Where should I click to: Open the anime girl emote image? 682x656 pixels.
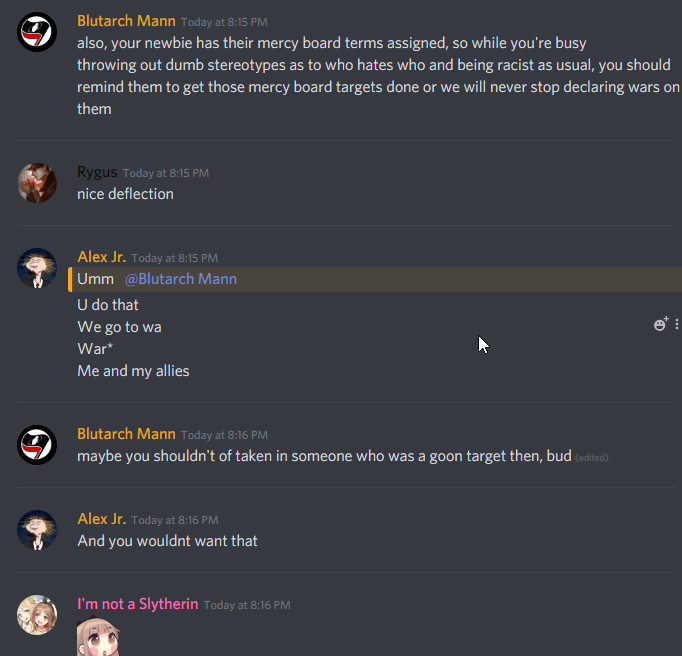[x=99, y=636]
